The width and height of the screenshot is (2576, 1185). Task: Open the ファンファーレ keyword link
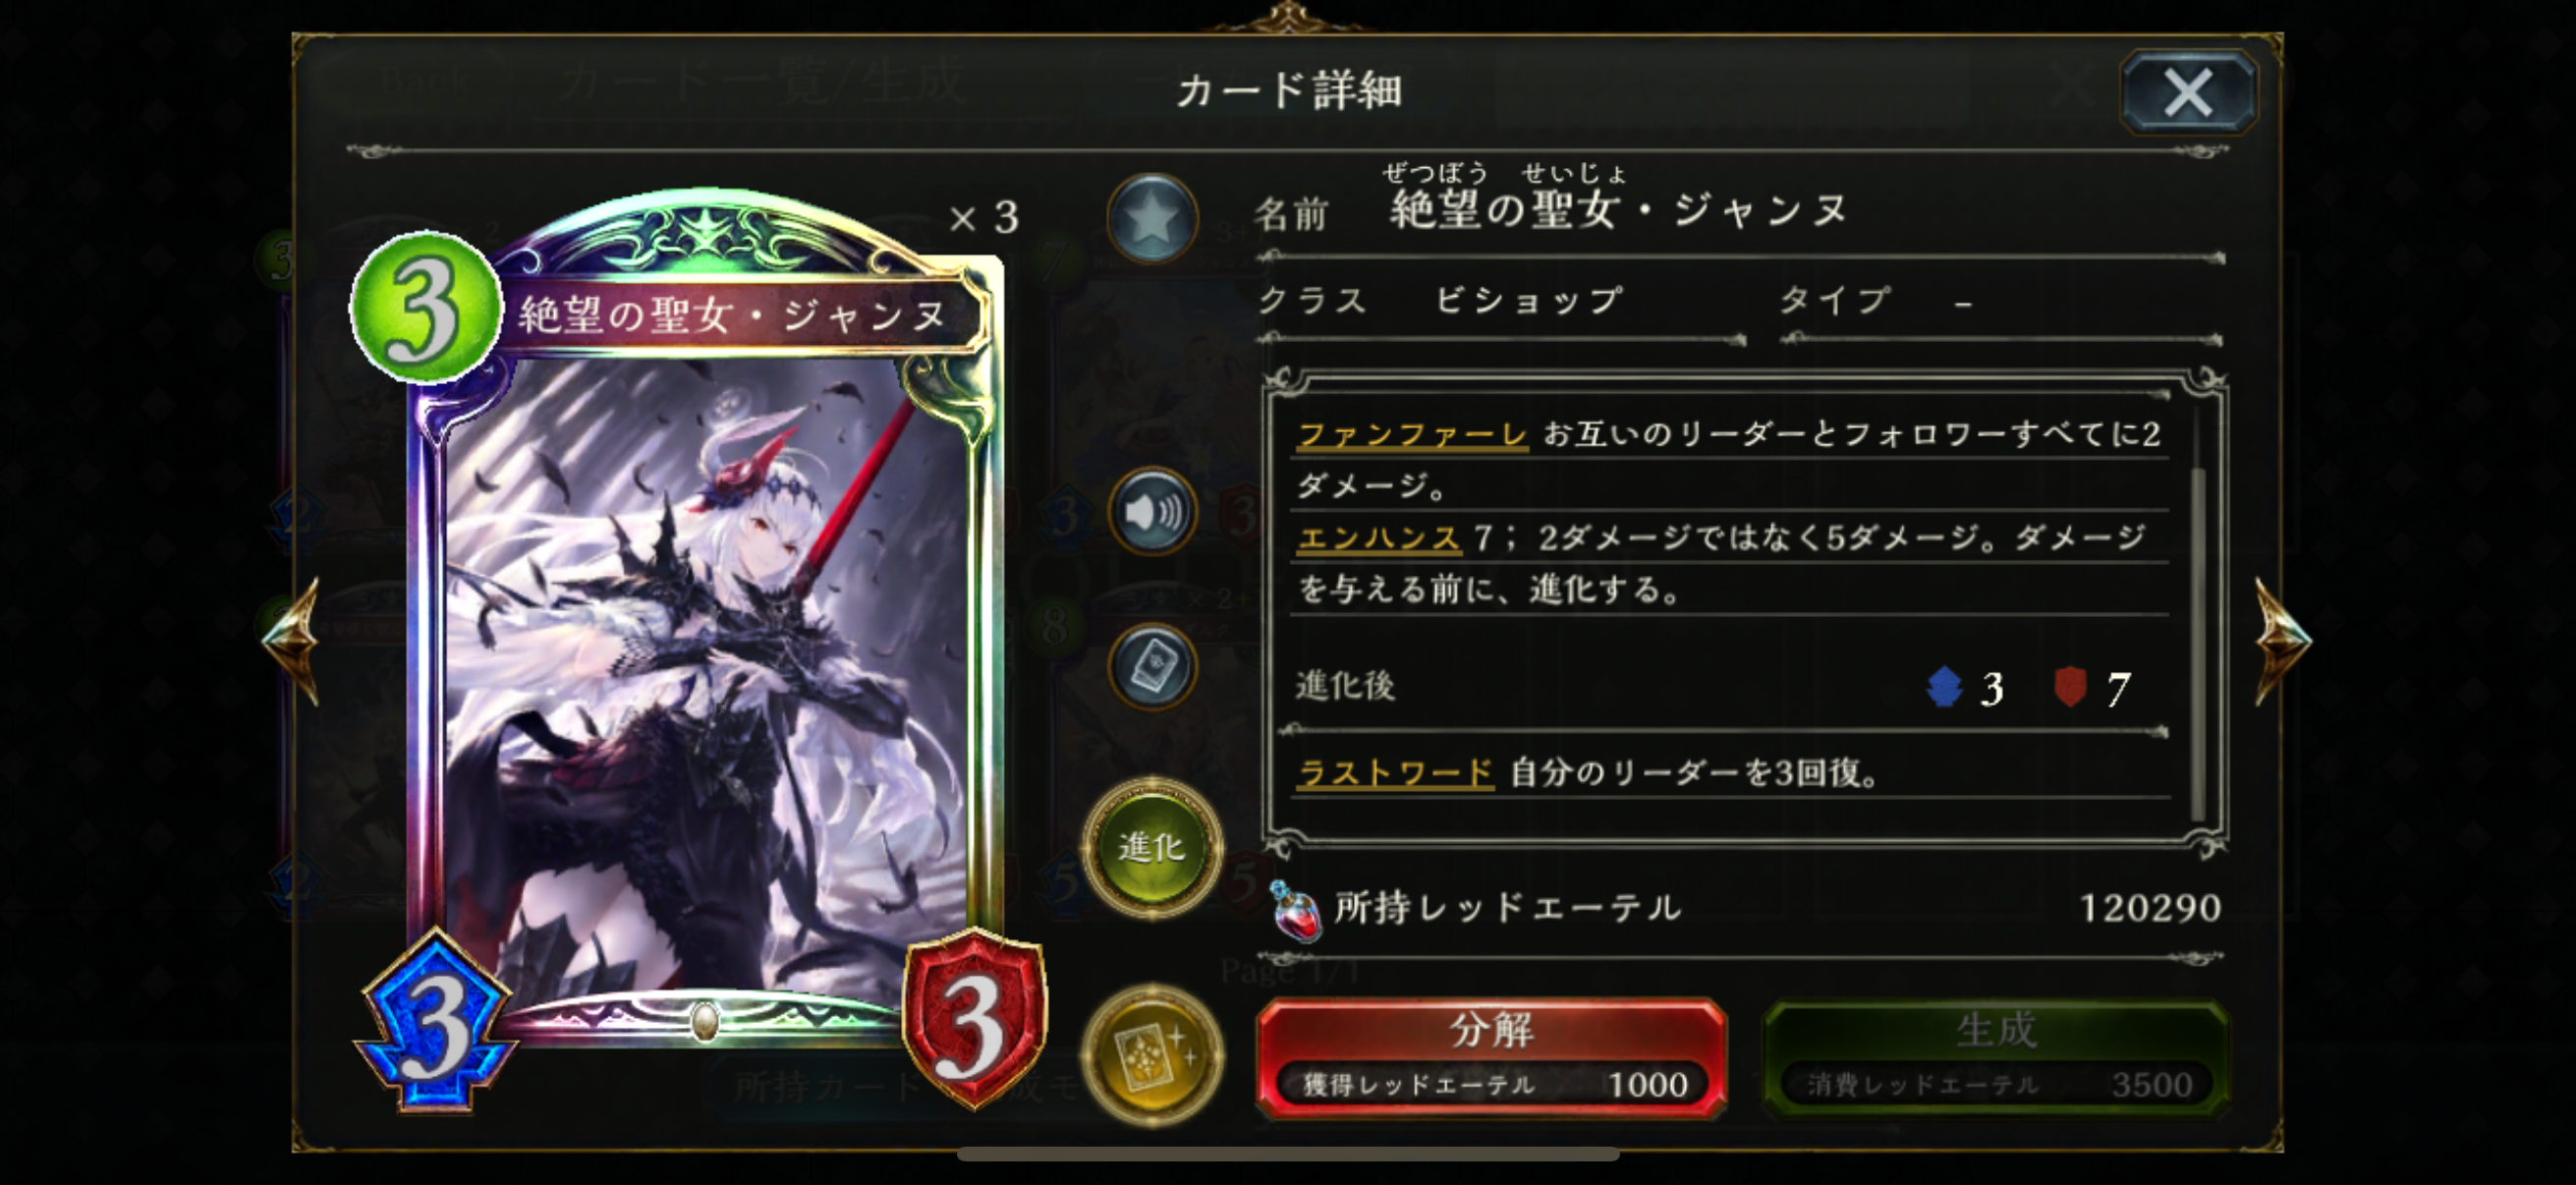pyautogui.click(x=1412, y=435)
